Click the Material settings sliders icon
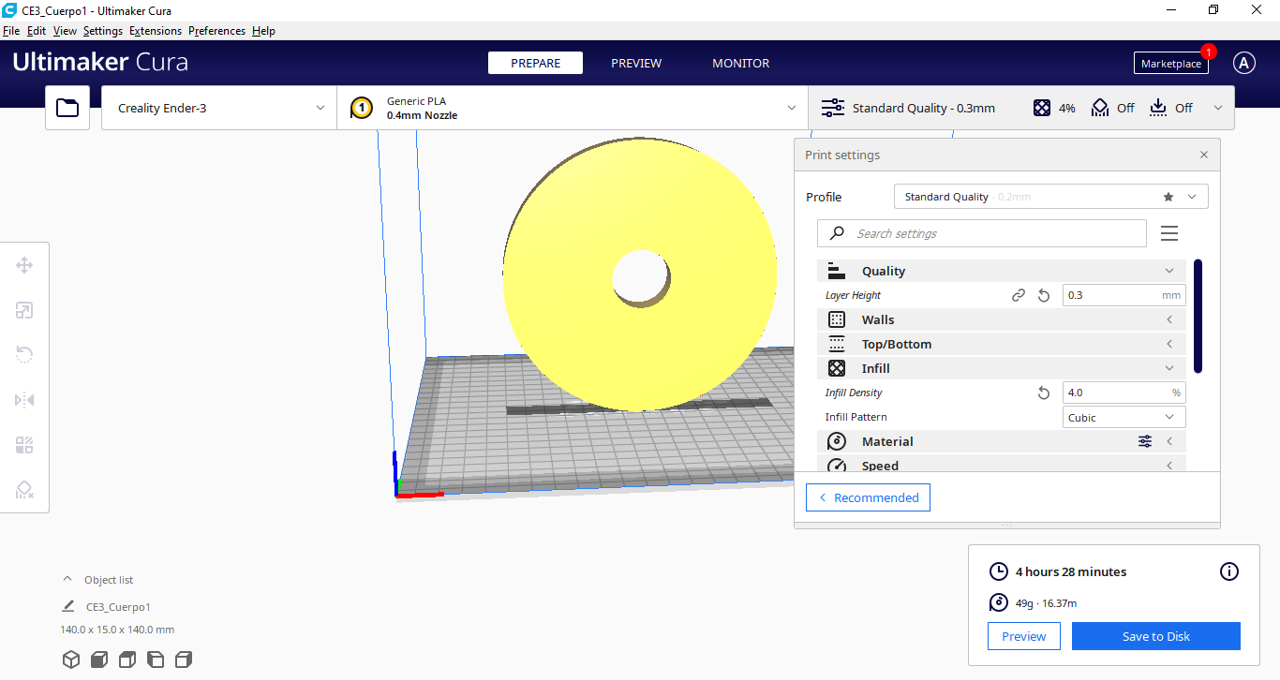 tap(1145, 441)
